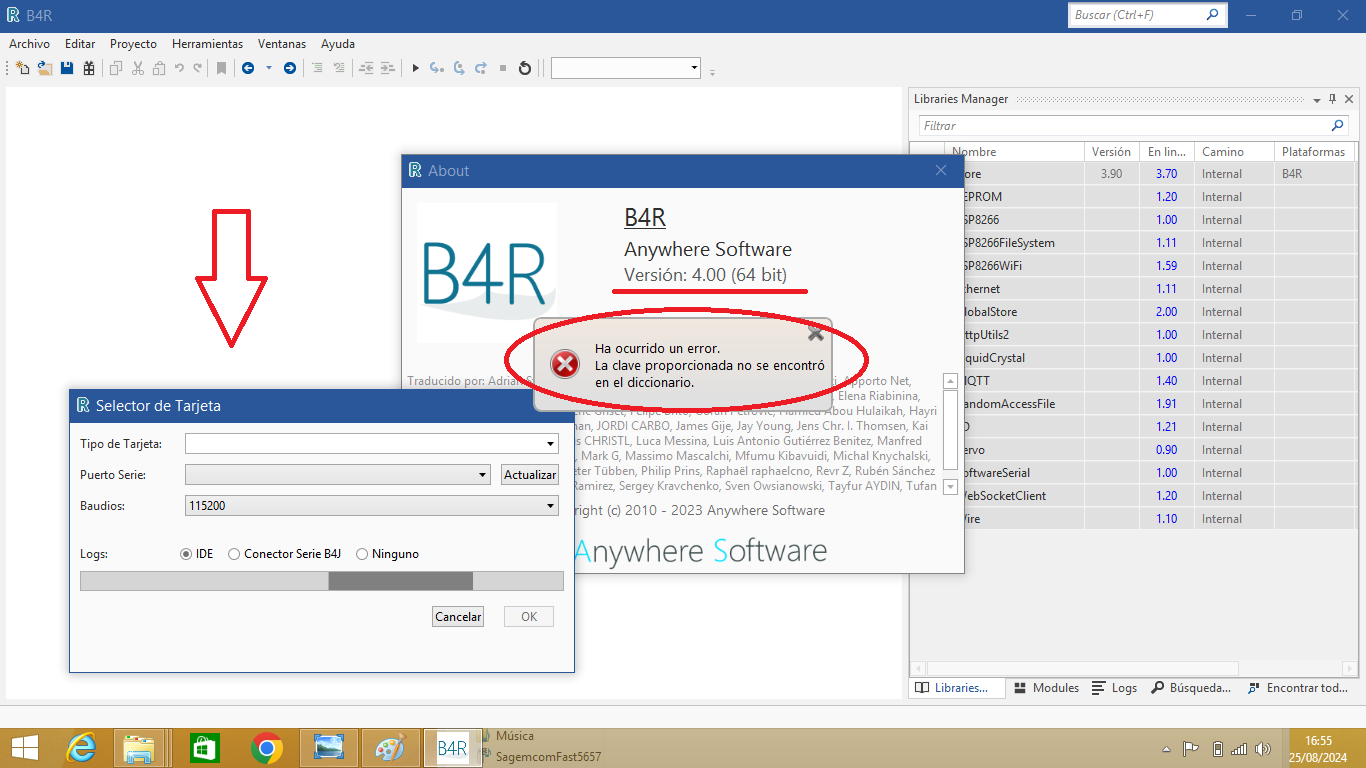
Task: Switch to the Modules tab
Action: click(1046, 688)
